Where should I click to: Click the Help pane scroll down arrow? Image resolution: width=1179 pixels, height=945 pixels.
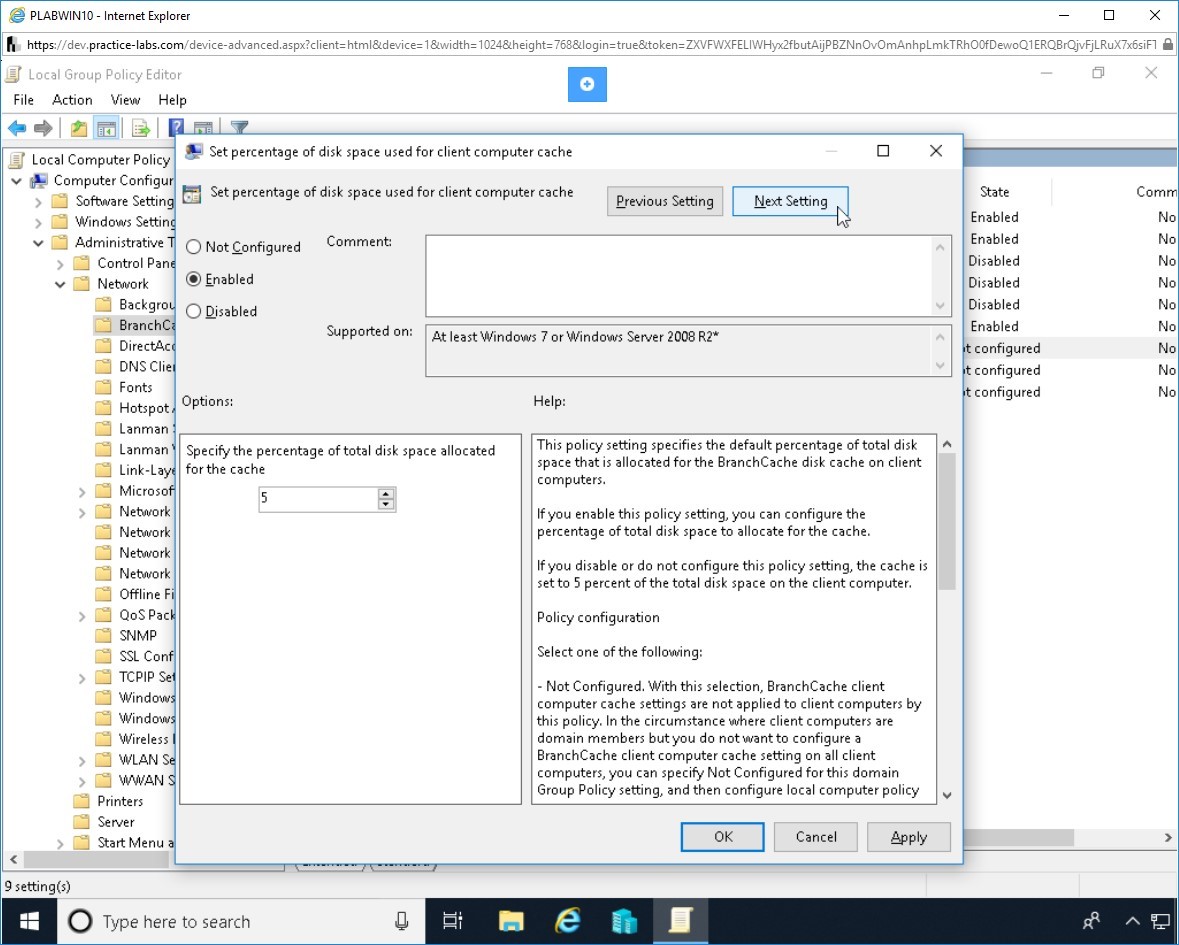pos(947,795)
